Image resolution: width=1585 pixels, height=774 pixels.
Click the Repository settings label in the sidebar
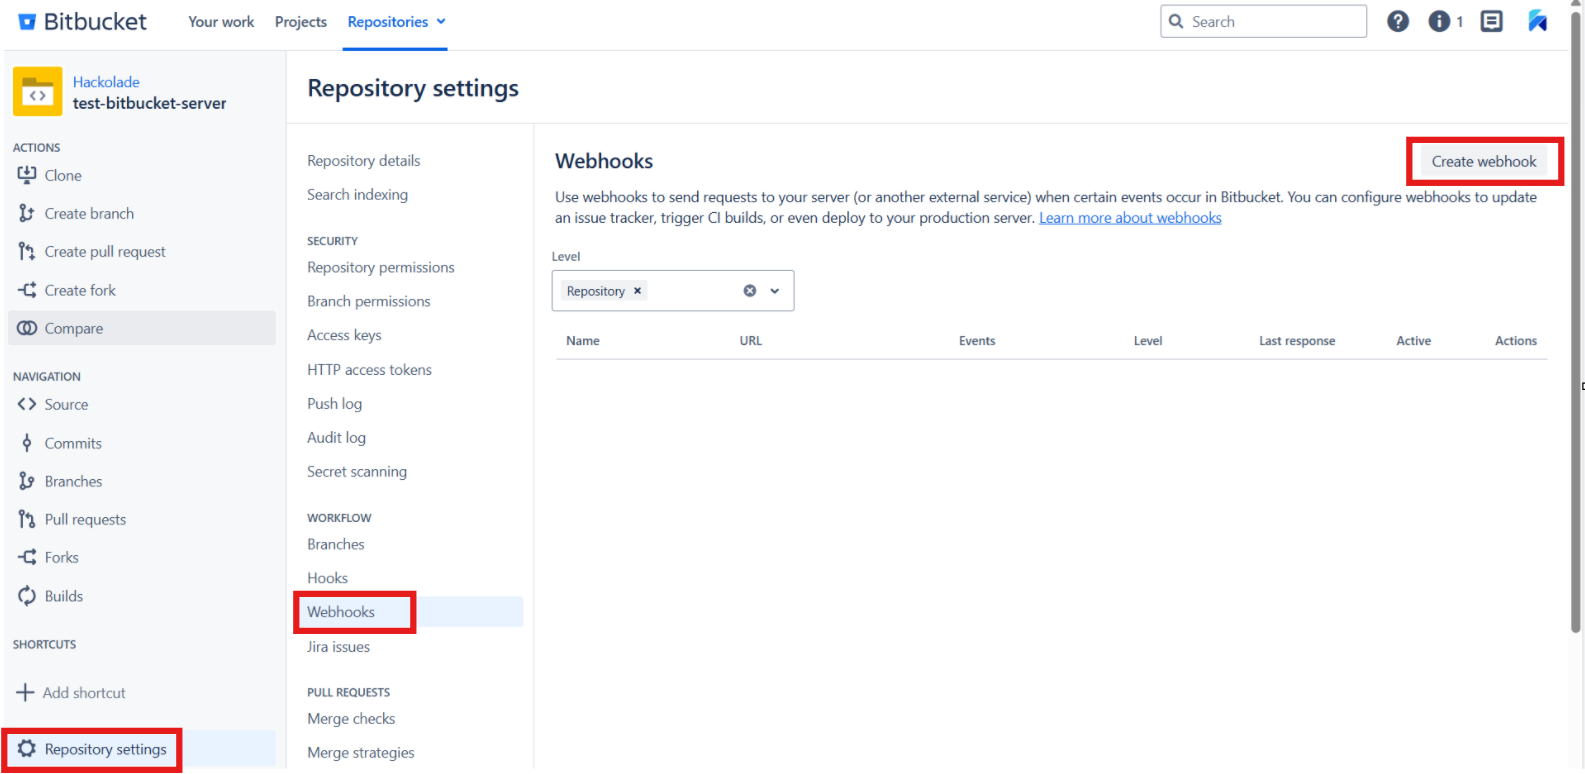(x=106, y=749)
